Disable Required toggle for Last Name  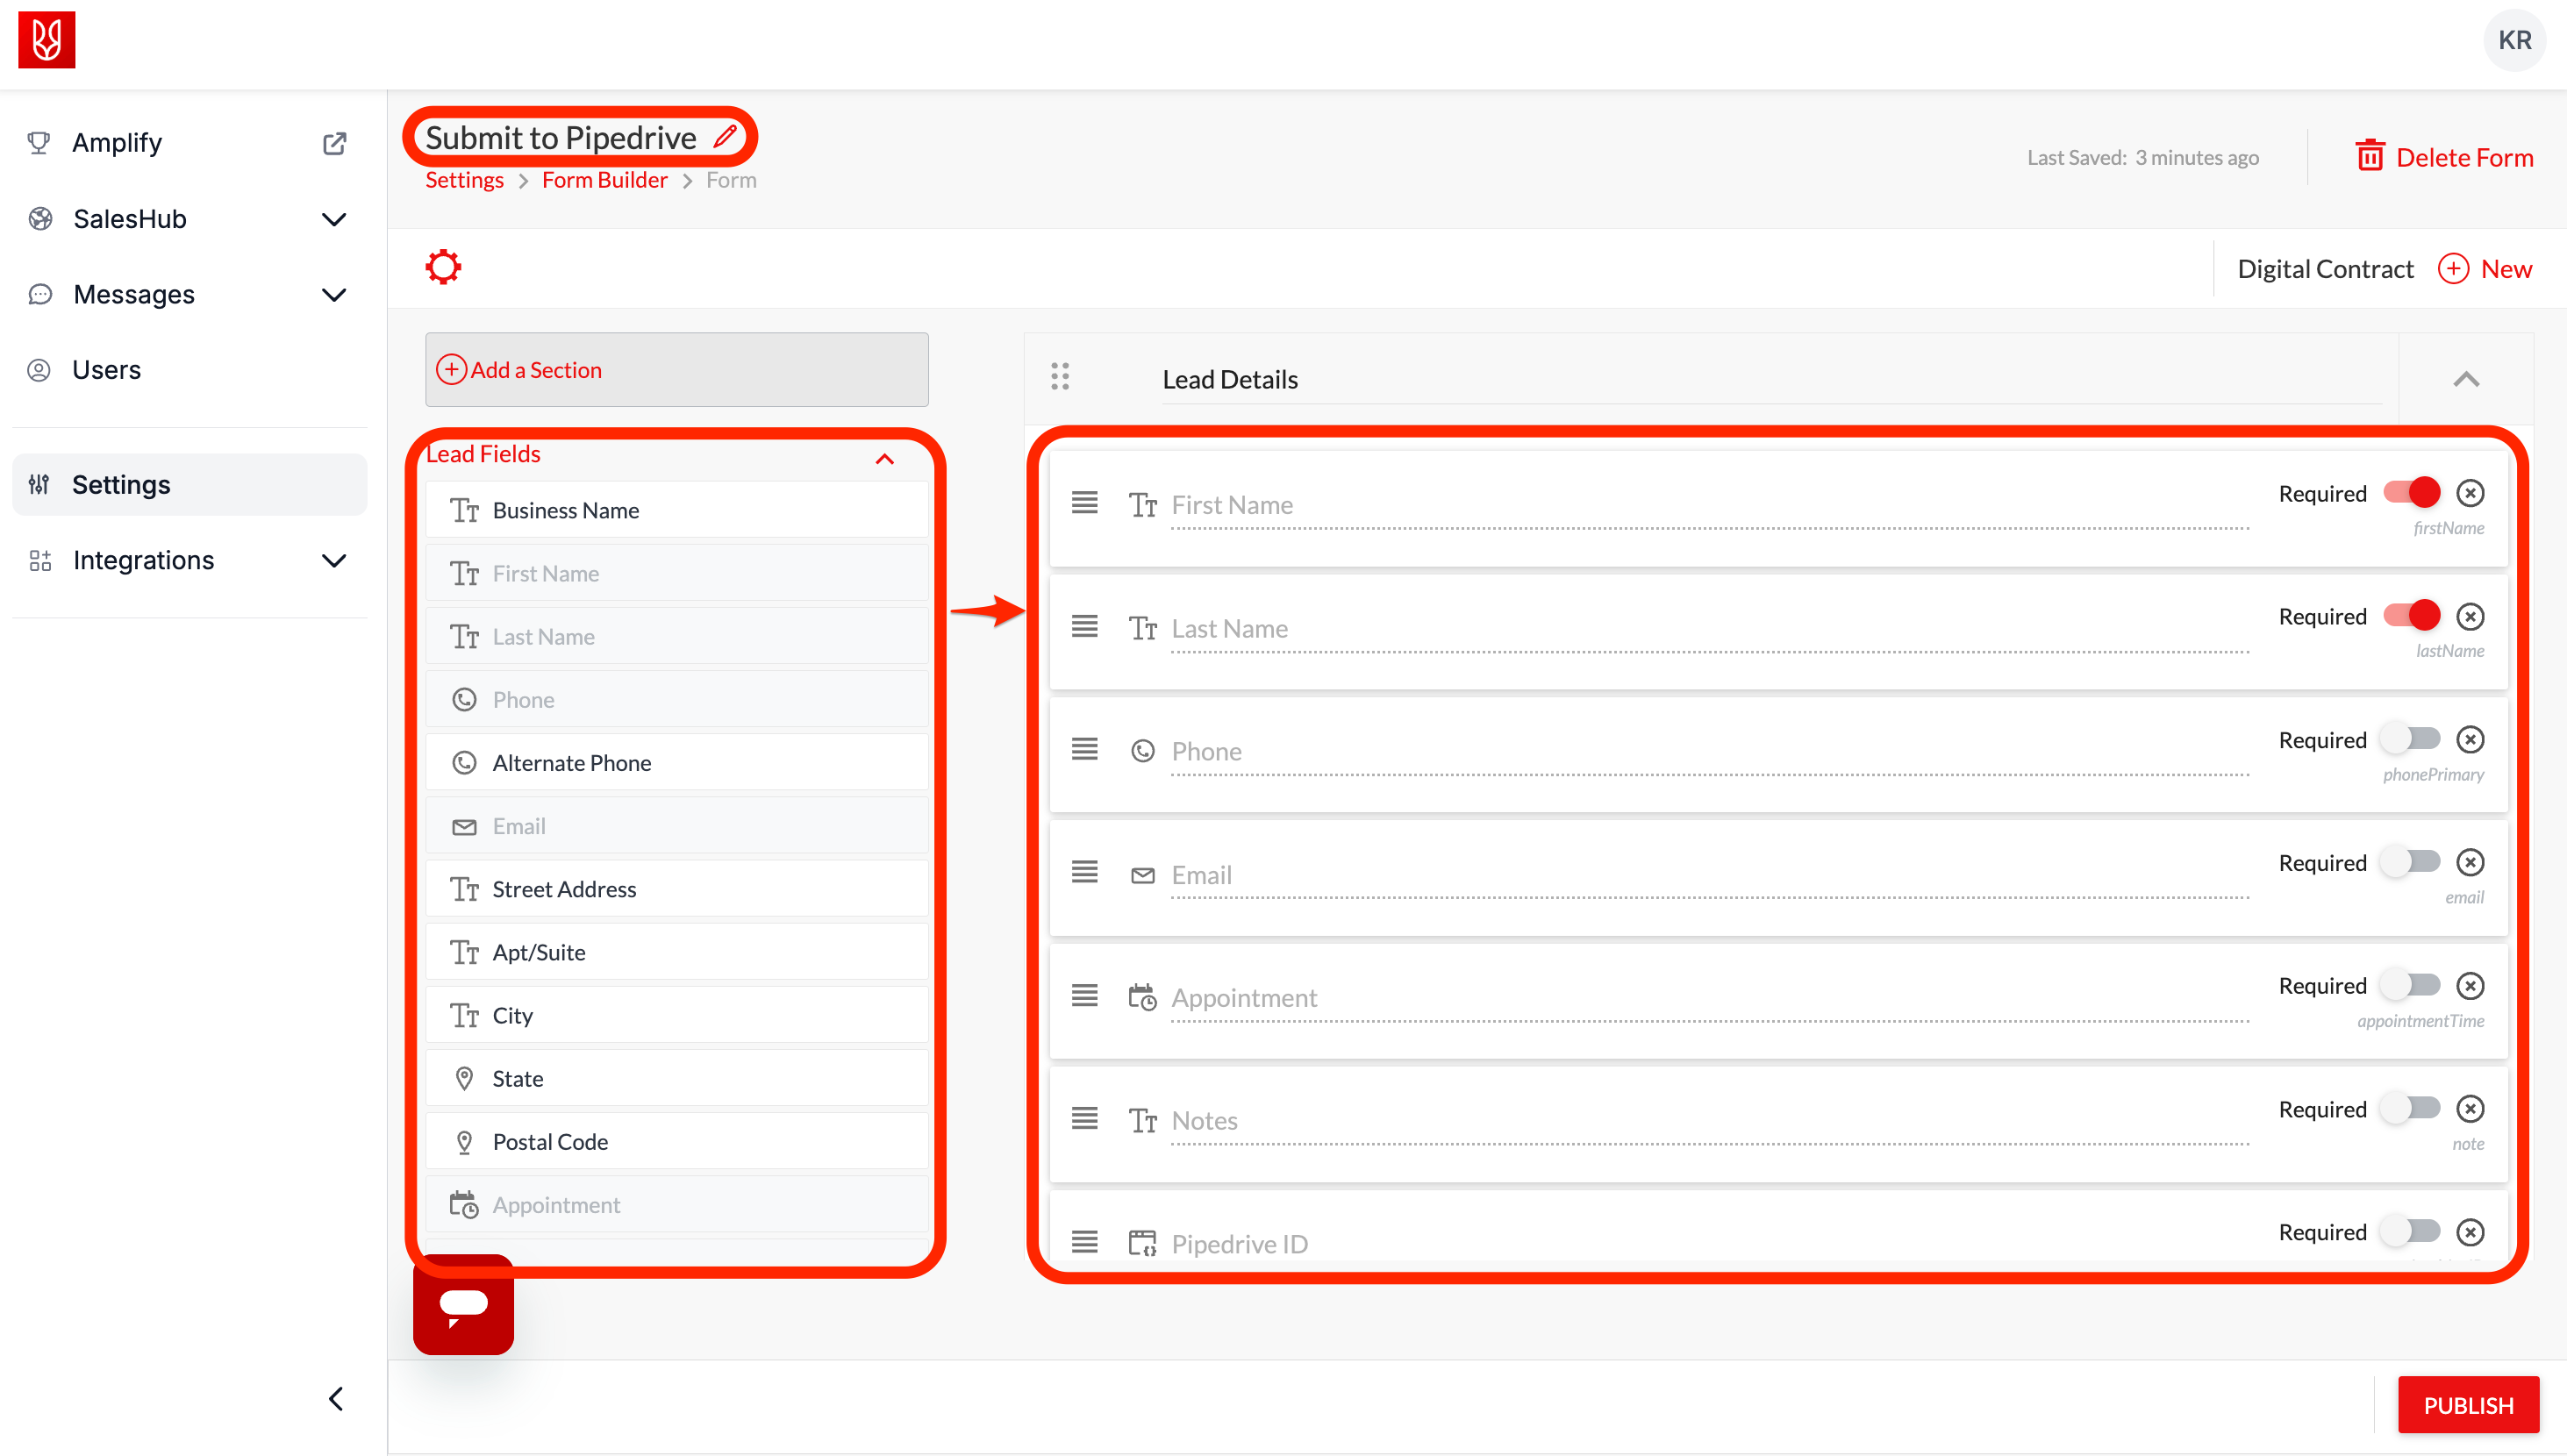coord(2411,615)
